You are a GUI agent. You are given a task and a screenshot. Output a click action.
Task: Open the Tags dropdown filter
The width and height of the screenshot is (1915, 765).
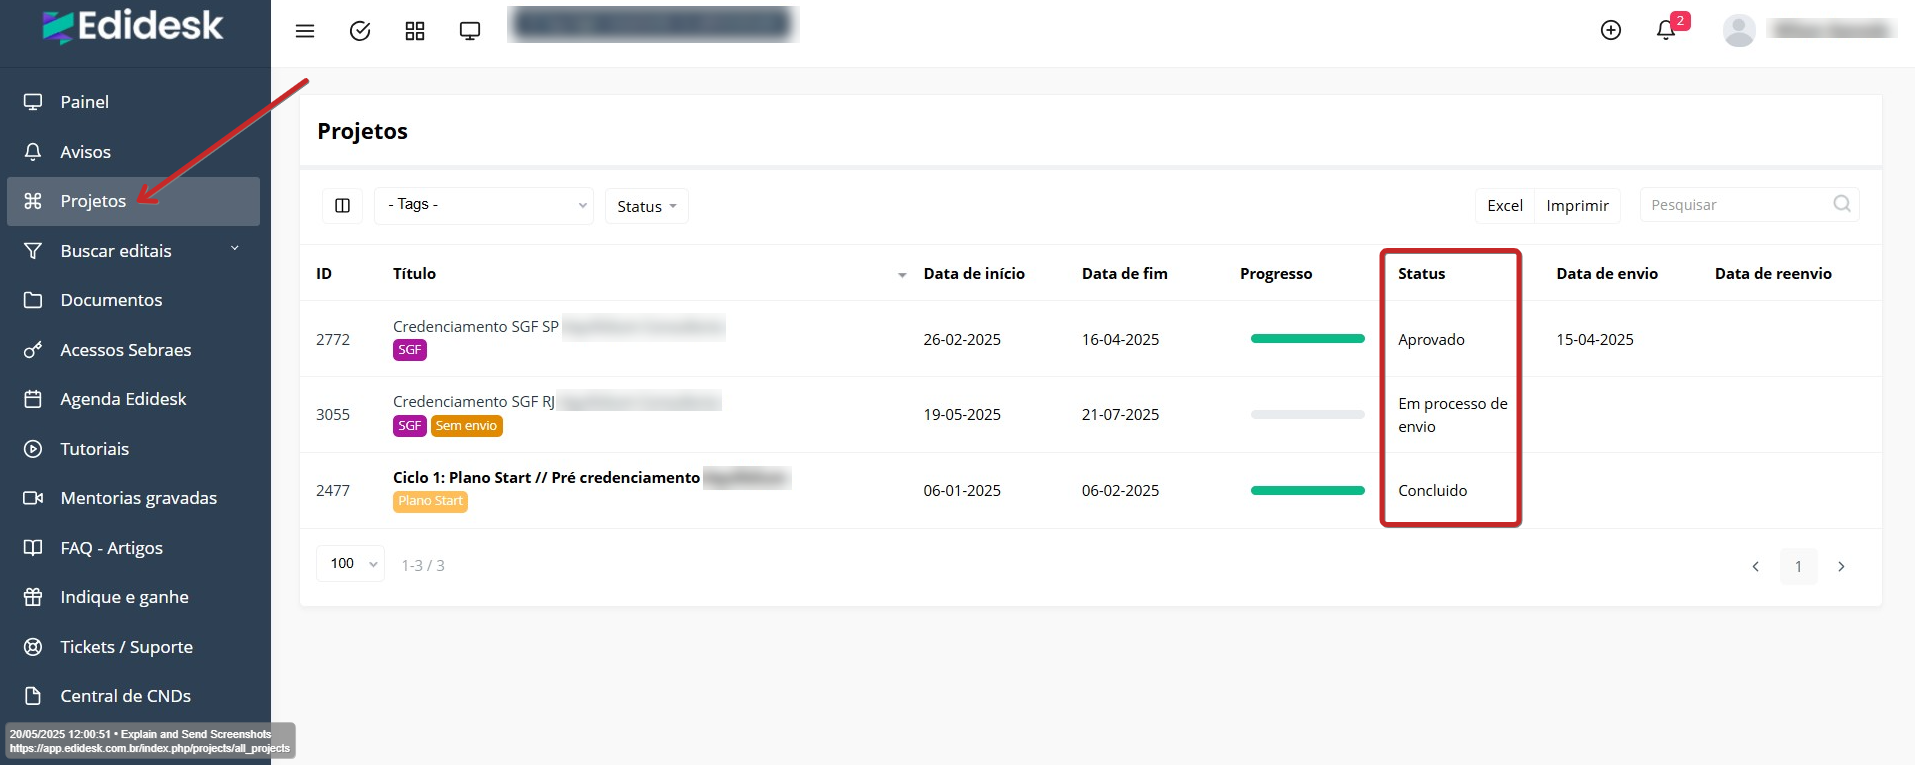click(x=484, y=205)
